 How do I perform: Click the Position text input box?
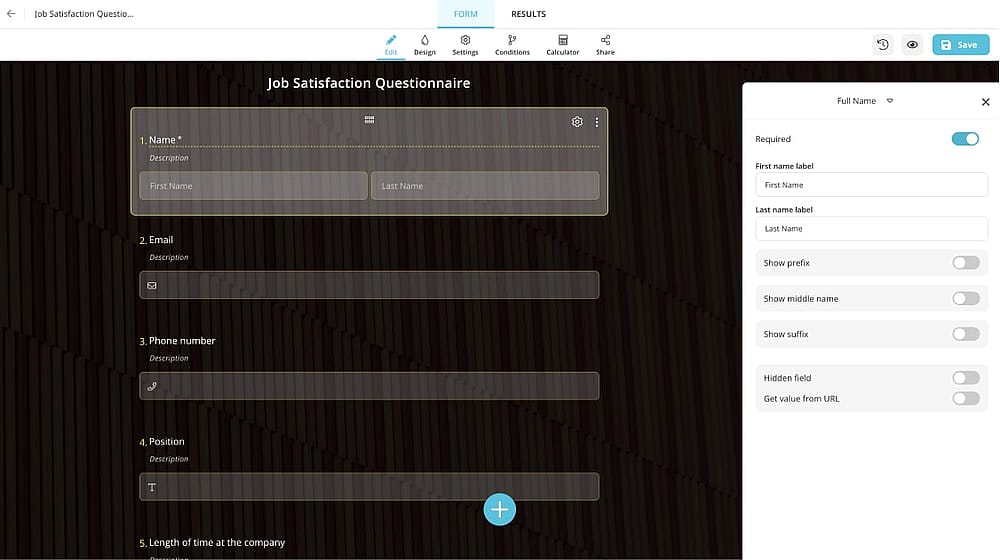click(x=369, y=487)
